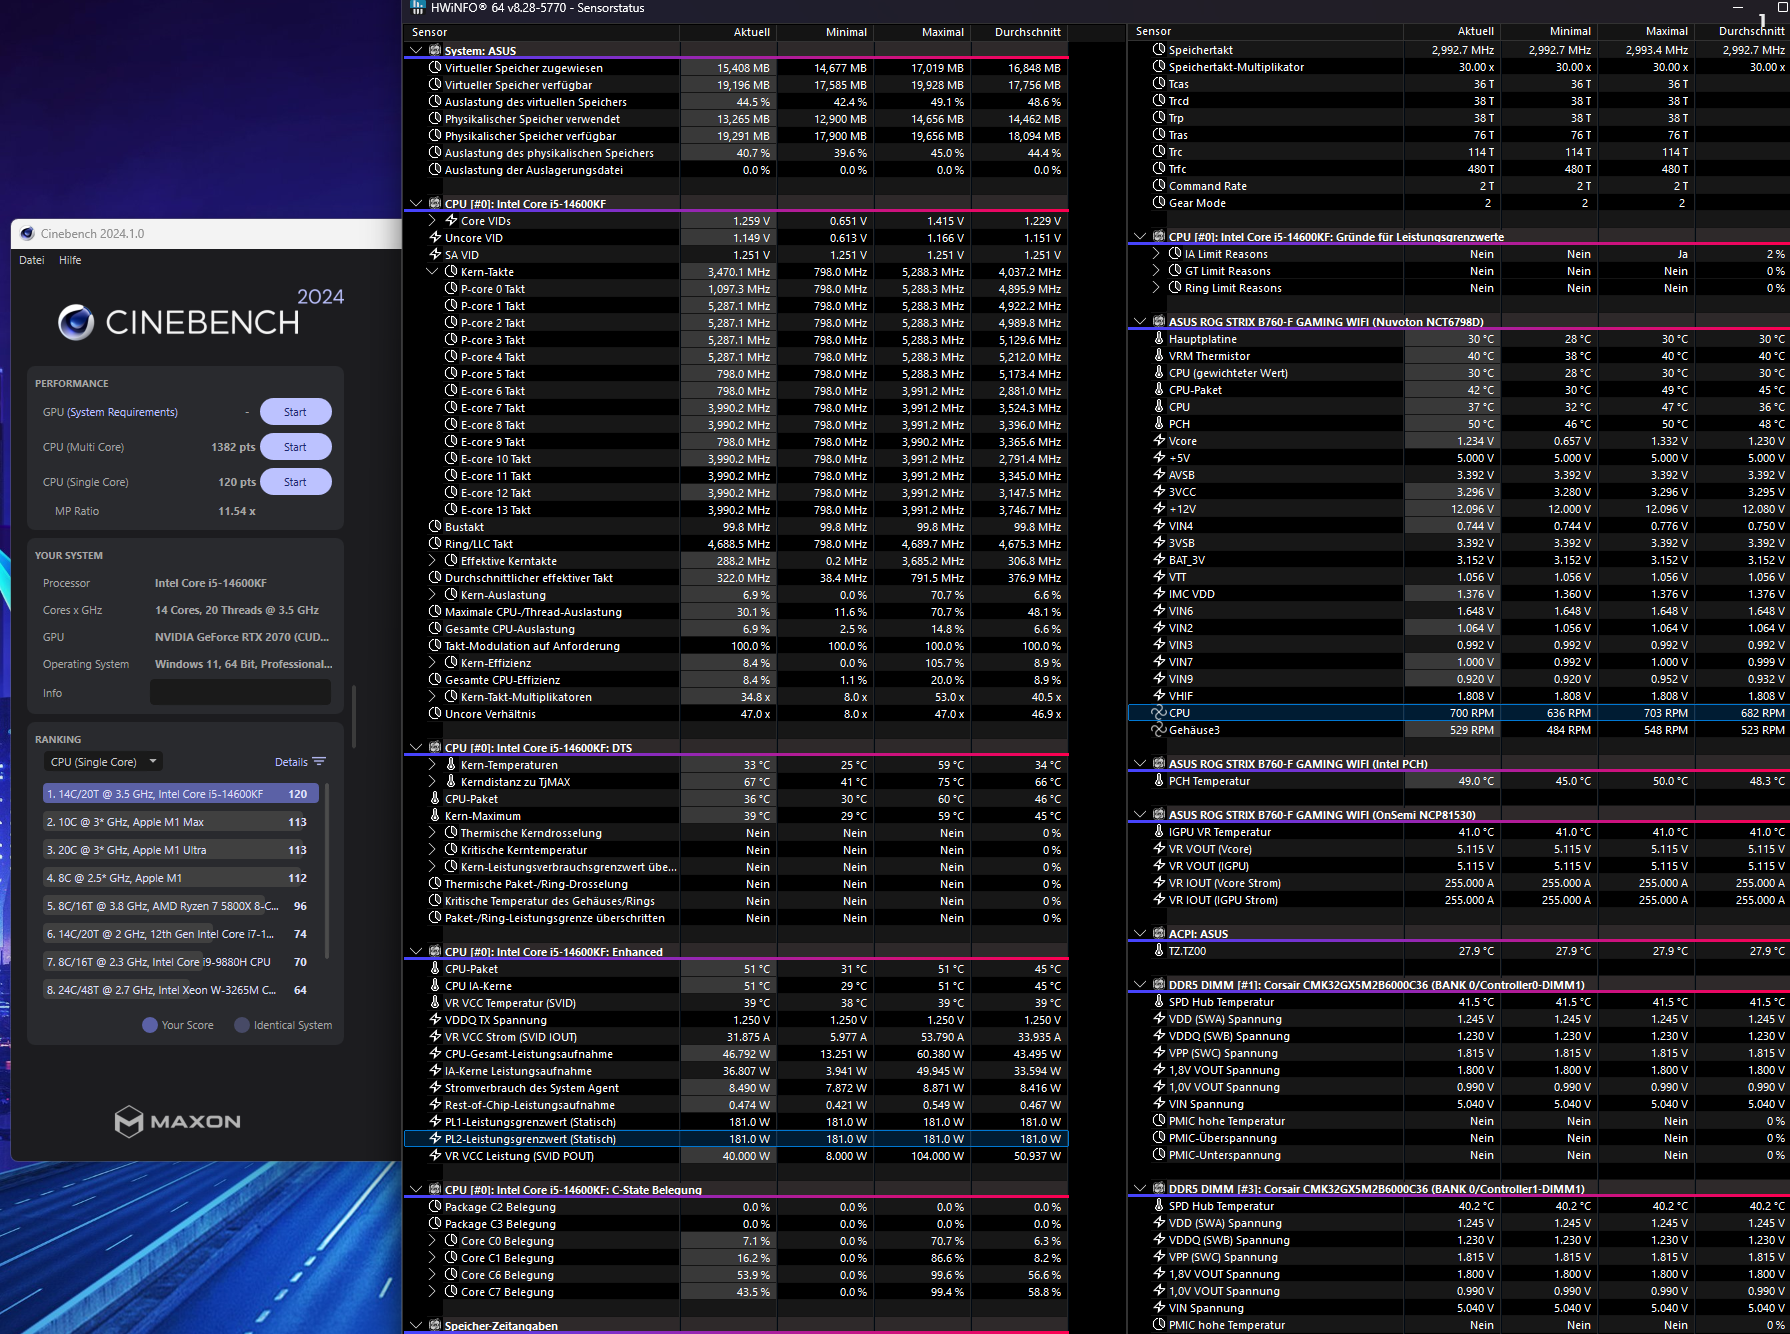Select ranking entry Apple M1 Ultra
This screenshot has width=1790, height=1334.
(180, 850)
